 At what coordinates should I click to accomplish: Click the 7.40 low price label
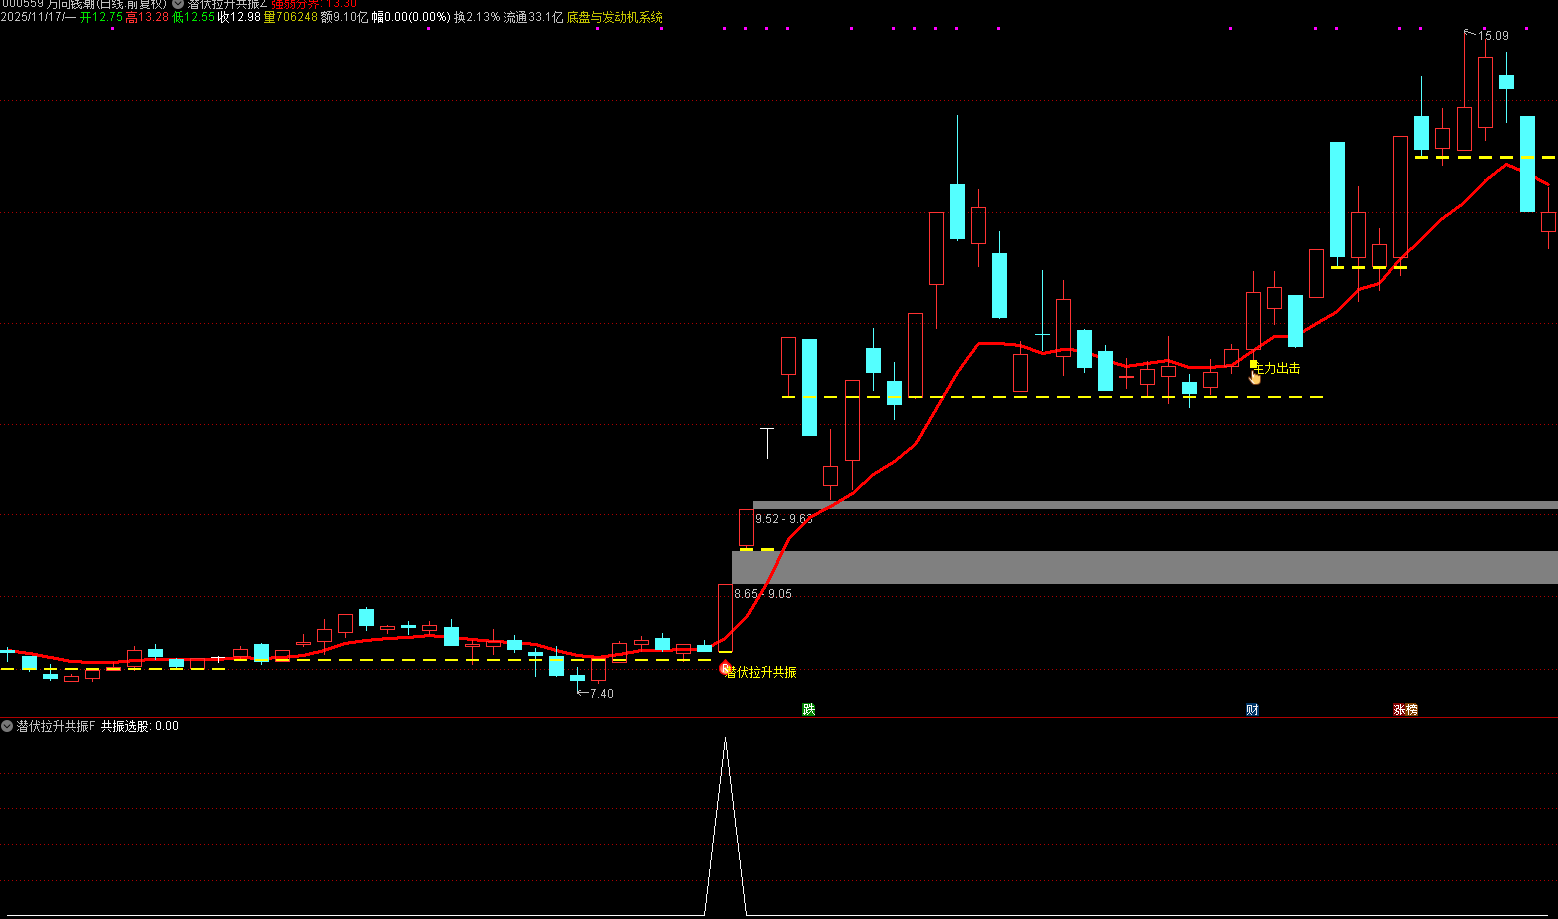[602, 694]
